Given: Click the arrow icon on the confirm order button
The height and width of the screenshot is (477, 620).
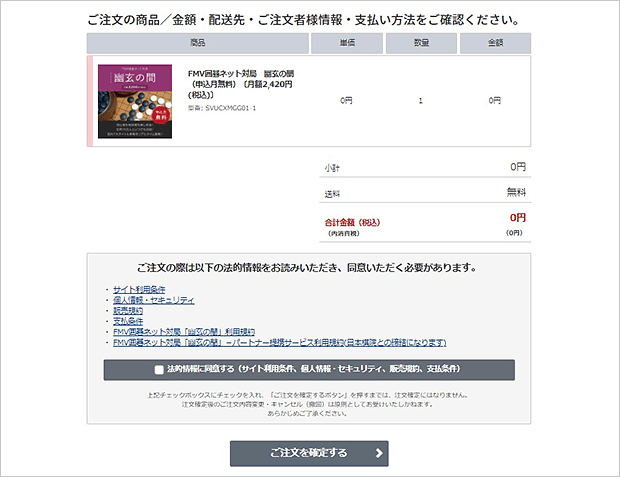Looking at the screenshot, I should point(379,453).
